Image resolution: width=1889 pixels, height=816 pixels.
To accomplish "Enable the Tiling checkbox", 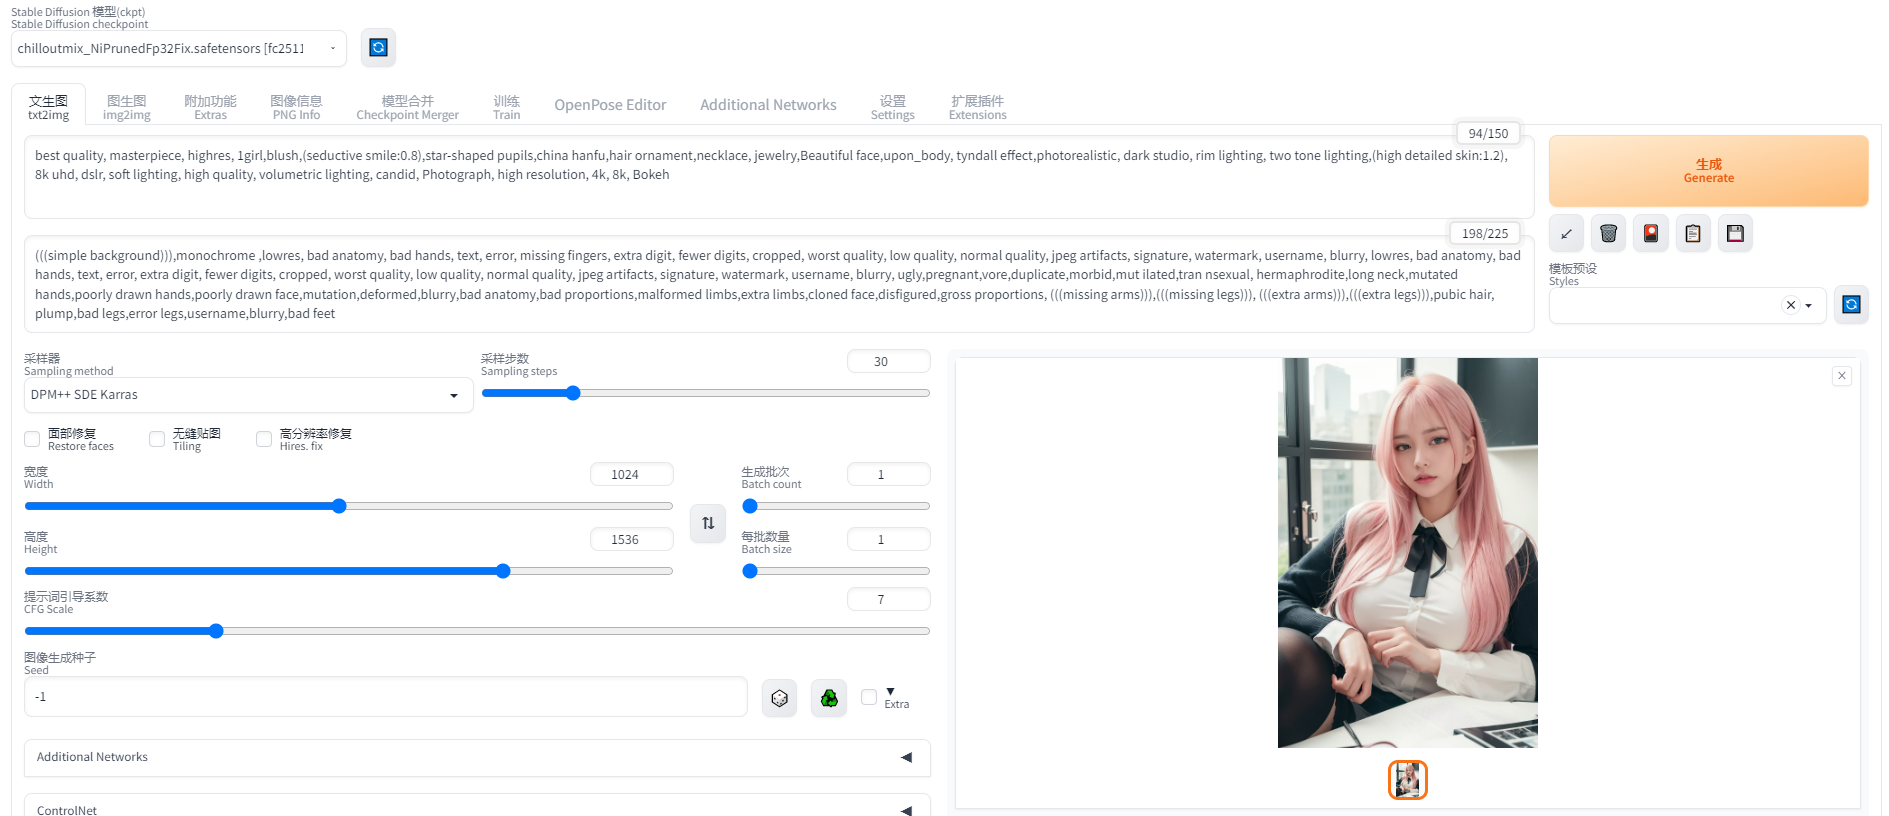I will 157,439.
